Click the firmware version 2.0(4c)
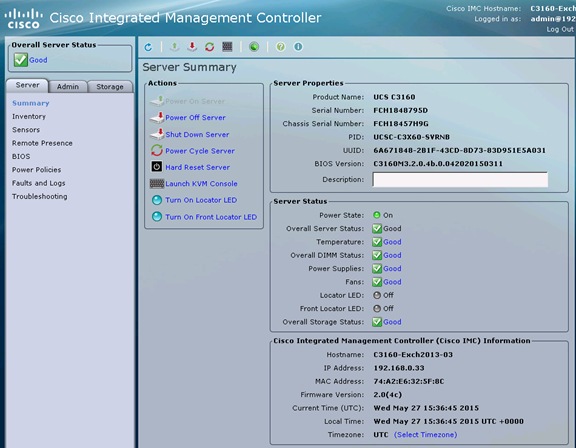This screenshot has width=576, height=448. 388,395
